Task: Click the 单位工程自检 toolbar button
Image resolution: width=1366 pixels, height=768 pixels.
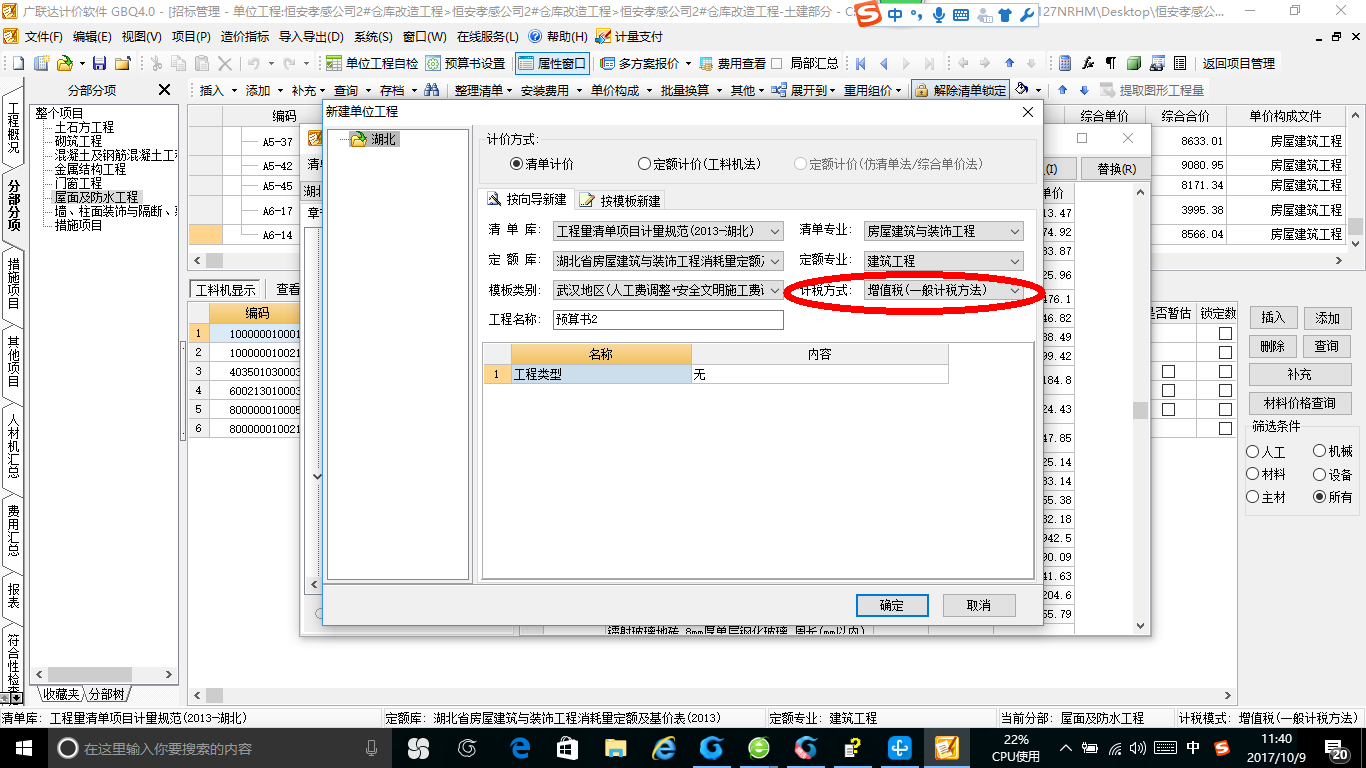Action: [373, 63]
